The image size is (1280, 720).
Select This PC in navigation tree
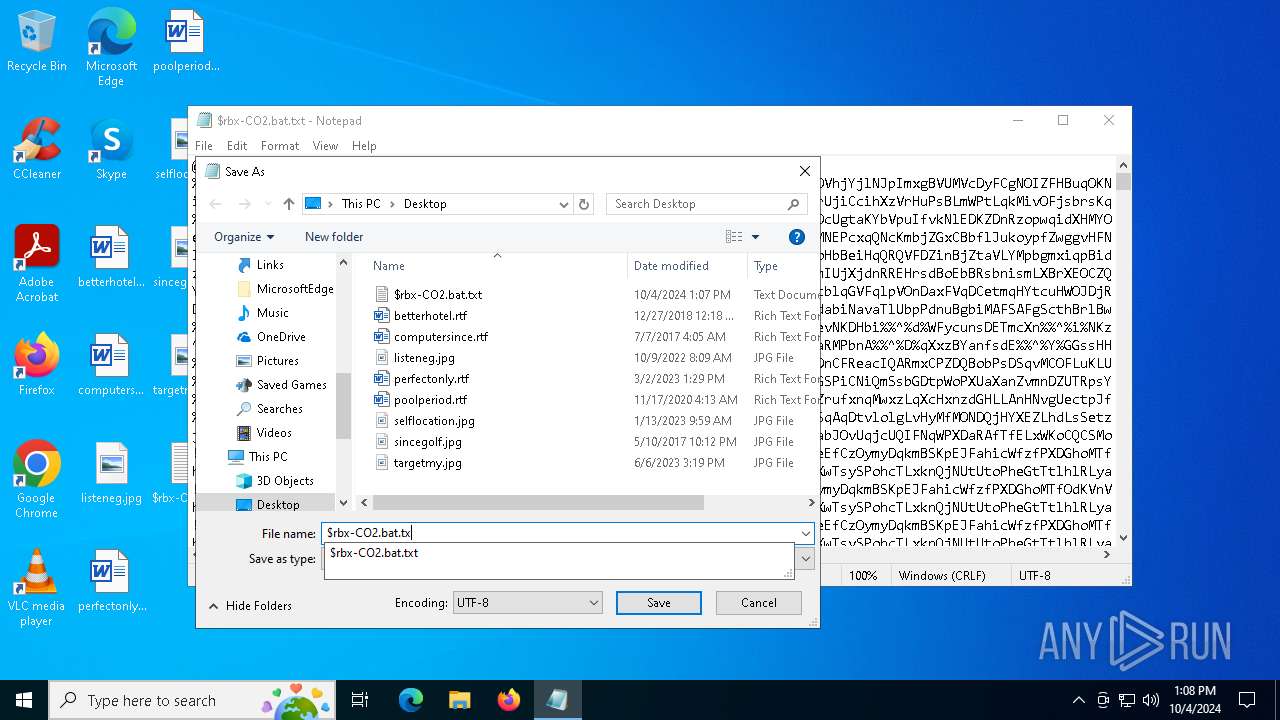click(x=268, y=457)
